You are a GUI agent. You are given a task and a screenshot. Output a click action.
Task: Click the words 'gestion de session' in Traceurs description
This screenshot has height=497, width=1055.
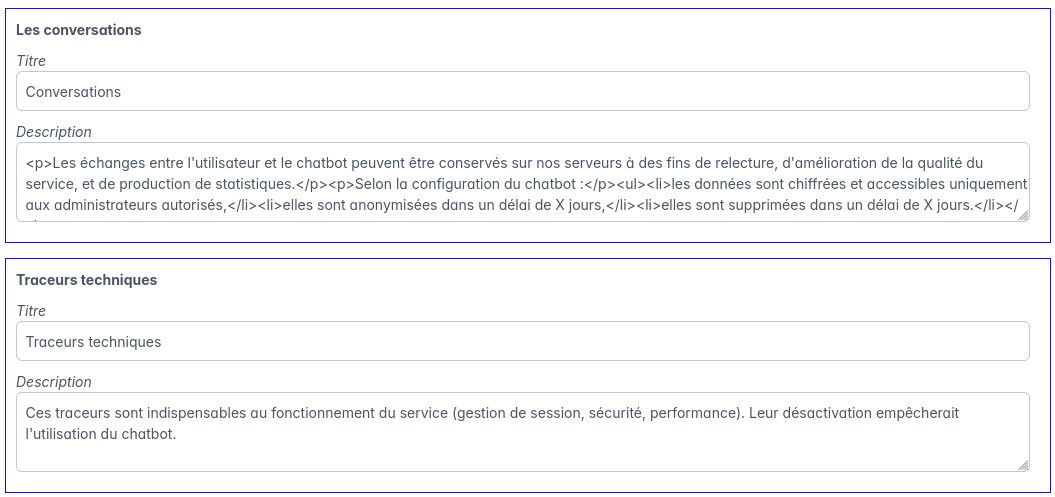click(514, 413)
